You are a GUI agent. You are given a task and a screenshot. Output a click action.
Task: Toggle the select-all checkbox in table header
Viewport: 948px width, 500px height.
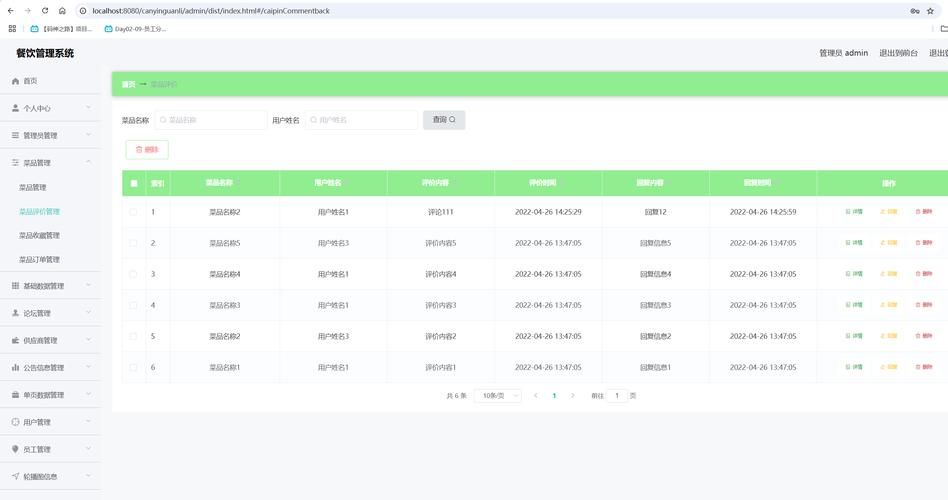tap(133, 183)
